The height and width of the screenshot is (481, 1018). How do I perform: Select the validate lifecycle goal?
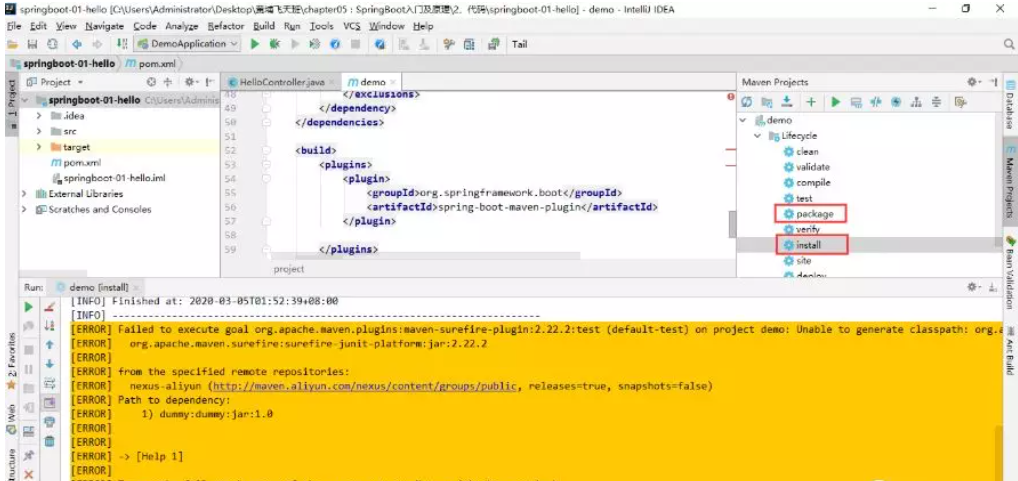pos(806,167)
